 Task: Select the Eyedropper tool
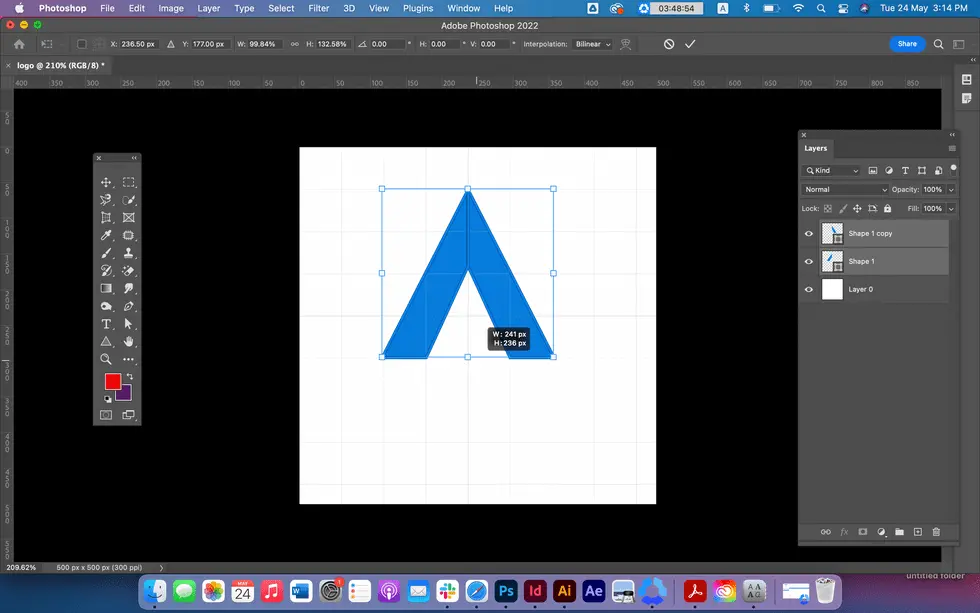(106, 235)
